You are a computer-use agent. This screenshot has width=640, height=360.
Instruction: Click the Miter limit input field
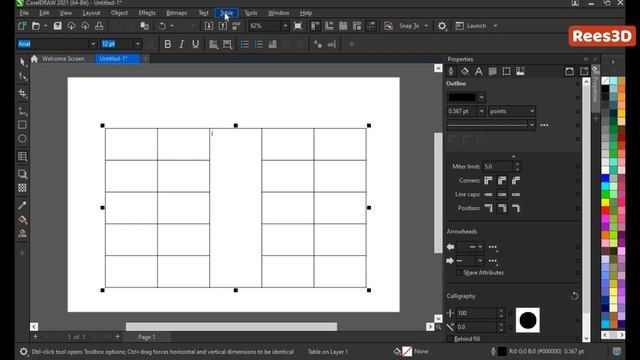(497, 167)
